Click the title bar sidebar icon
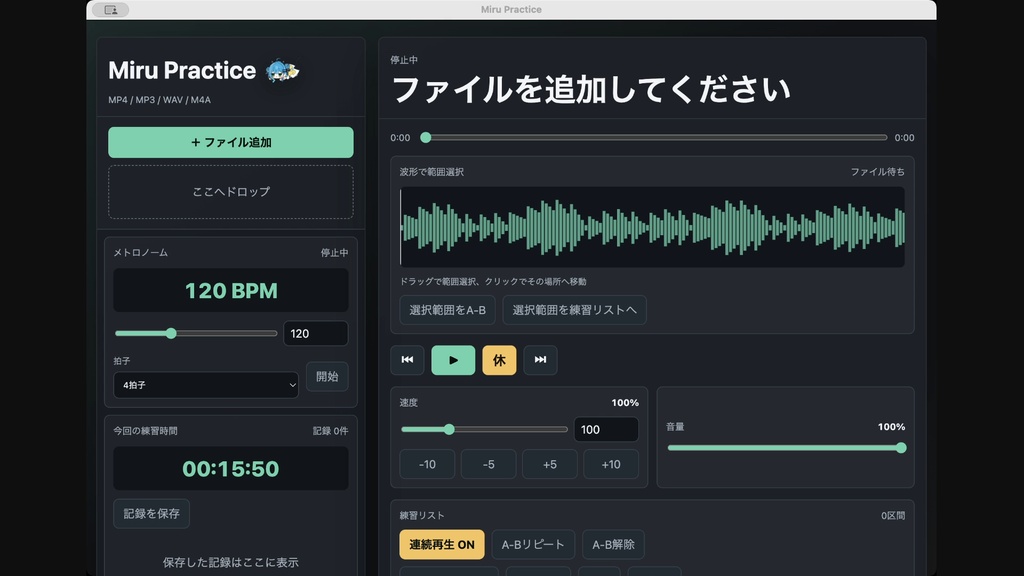1024x576 pixels. point(111,10)
